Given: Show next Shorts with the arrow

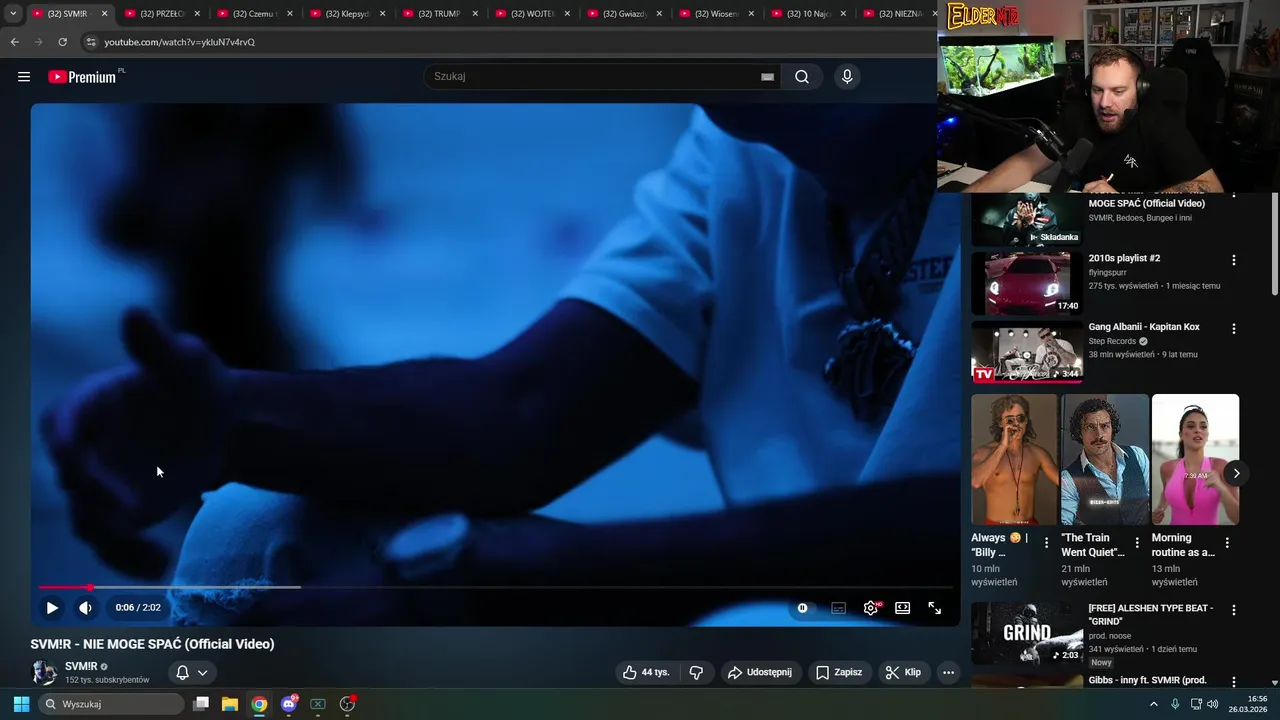Looking at the screenshot, I should [x=1236, y=473].
